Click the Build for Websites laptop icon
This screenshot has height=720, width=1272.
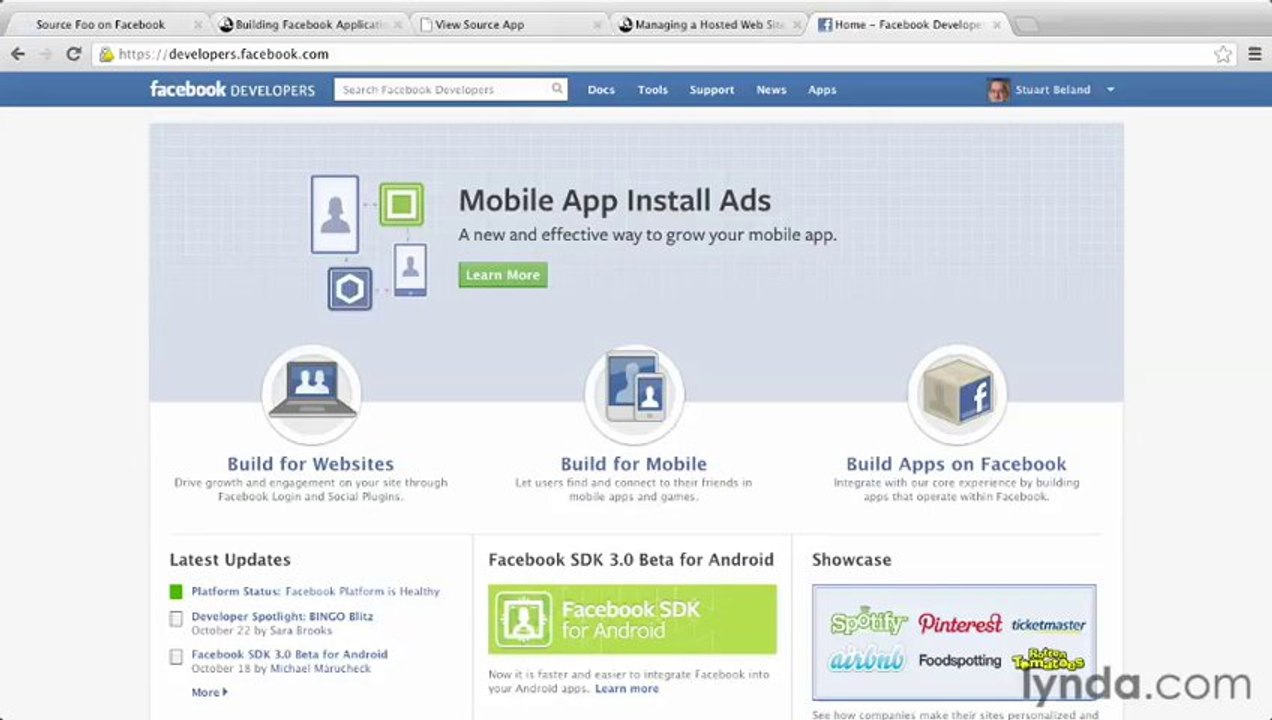(312, 394)
